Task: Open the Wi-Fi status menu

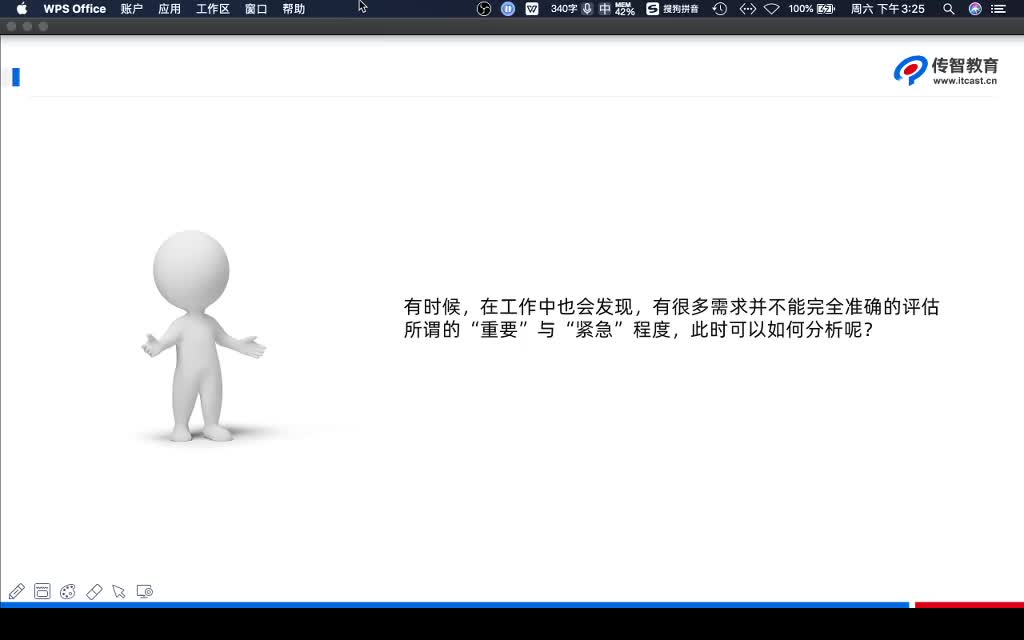Action: pyautogui.click(x=772, y=8)
